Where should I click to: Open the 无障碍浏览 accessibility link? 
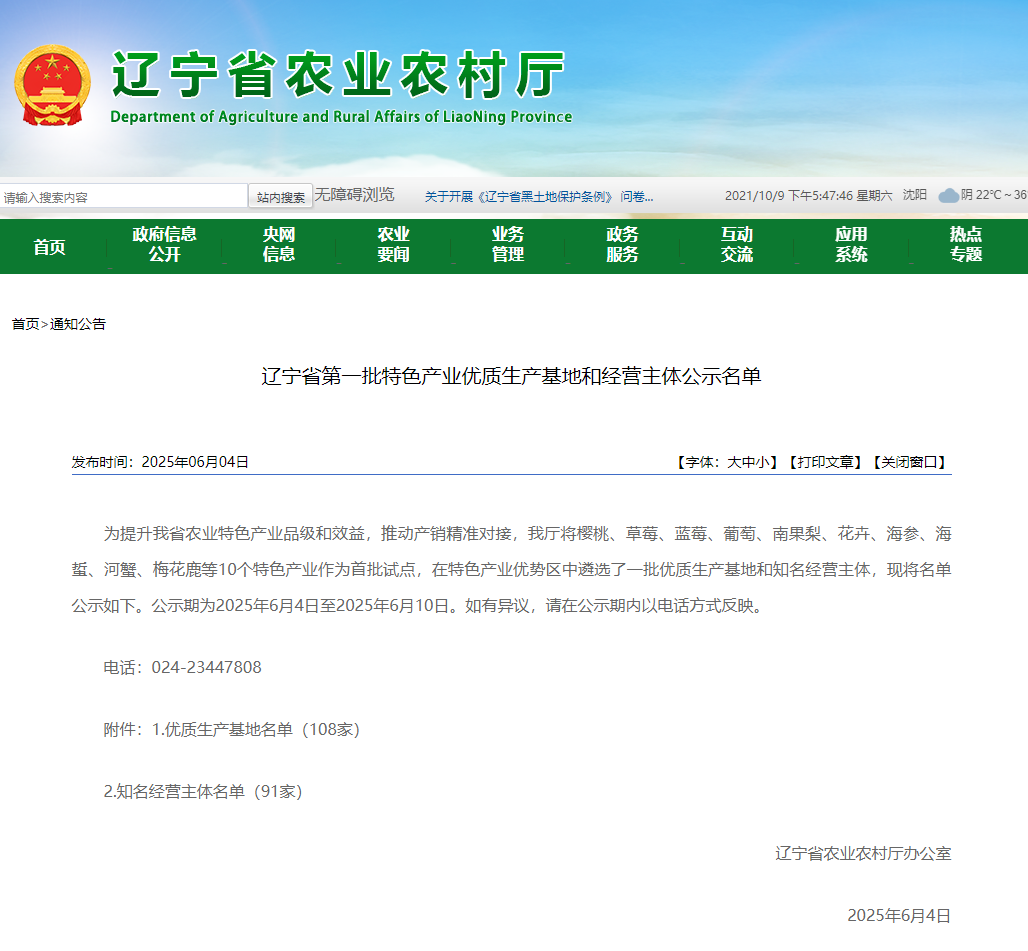point(355,195)
